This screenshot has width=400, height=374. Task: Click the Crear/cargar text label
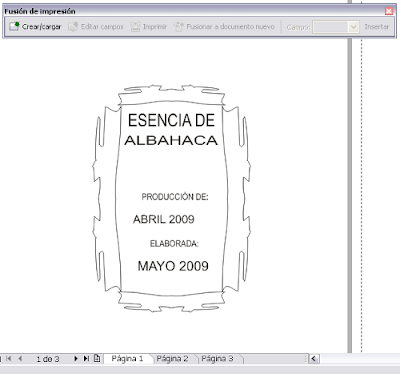42,27
